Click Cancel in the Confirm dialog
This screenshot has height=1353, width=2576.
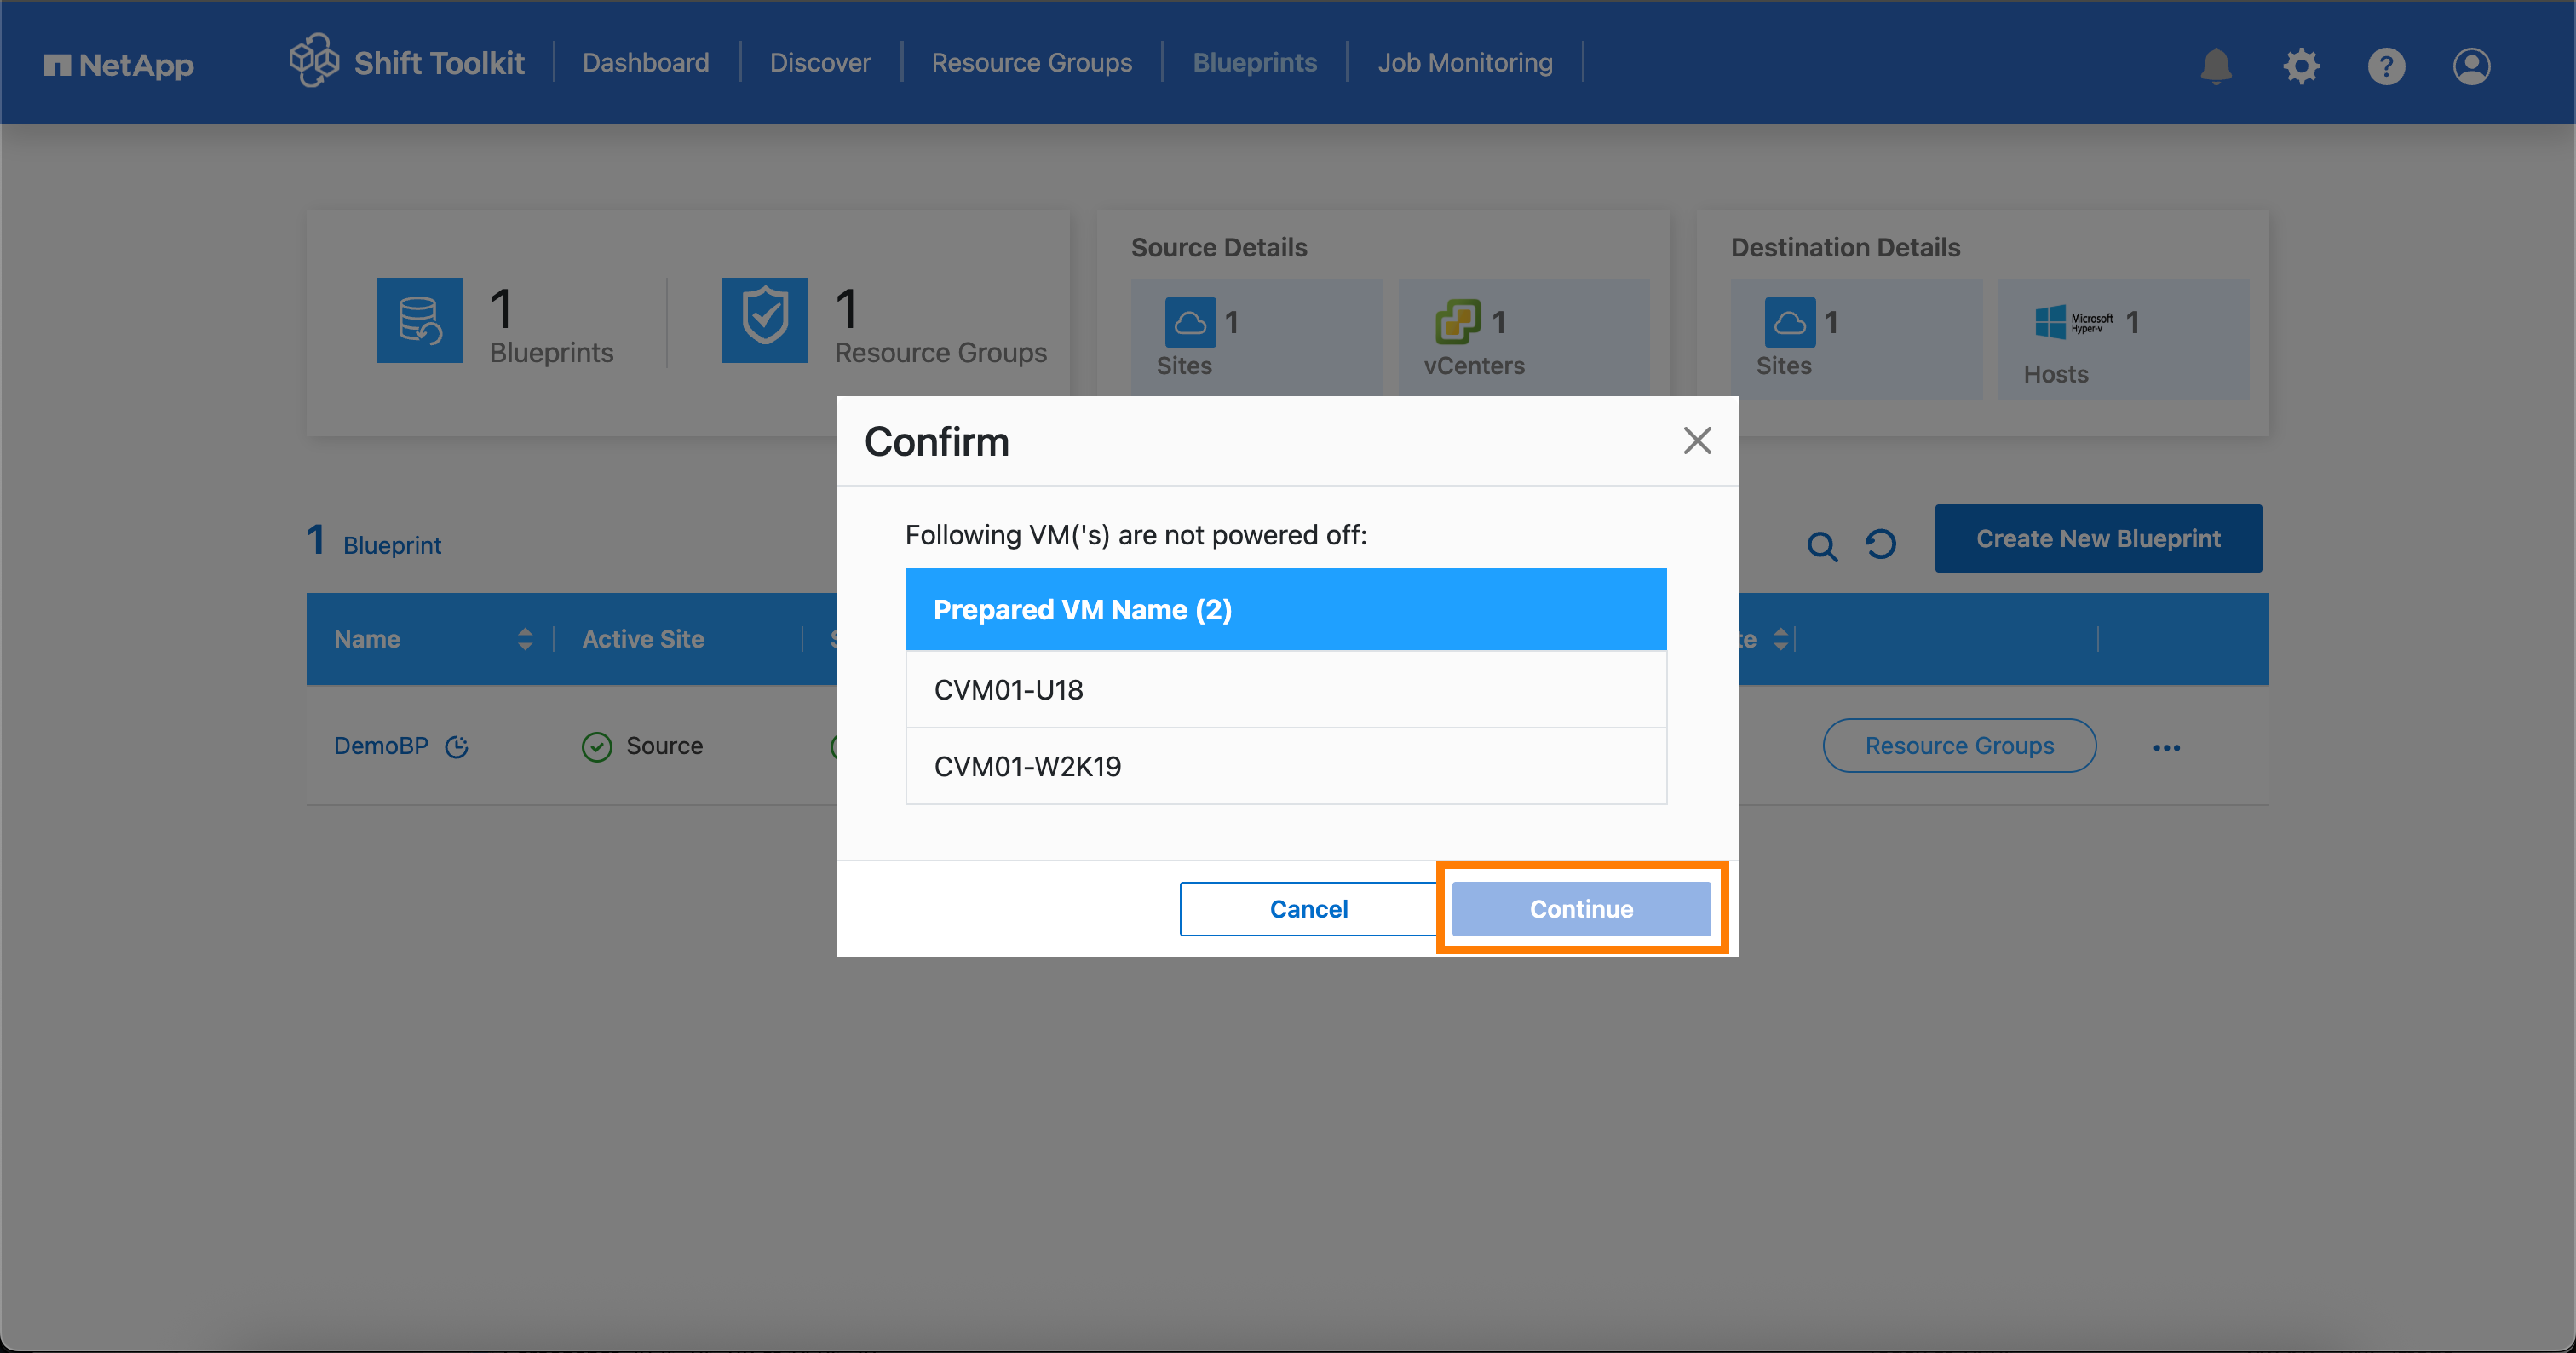click(x=1308, y=908)
